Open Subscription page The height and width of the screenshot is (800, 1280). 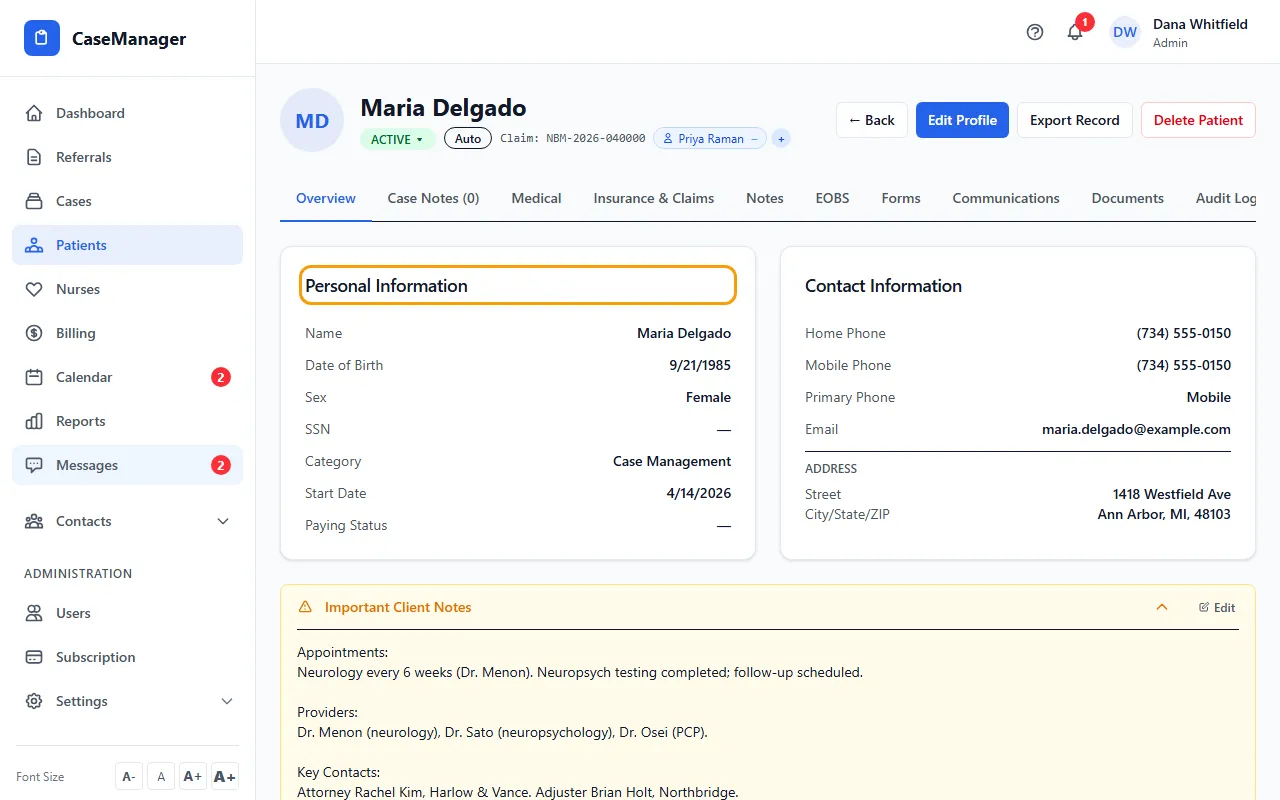click(127, 657)
